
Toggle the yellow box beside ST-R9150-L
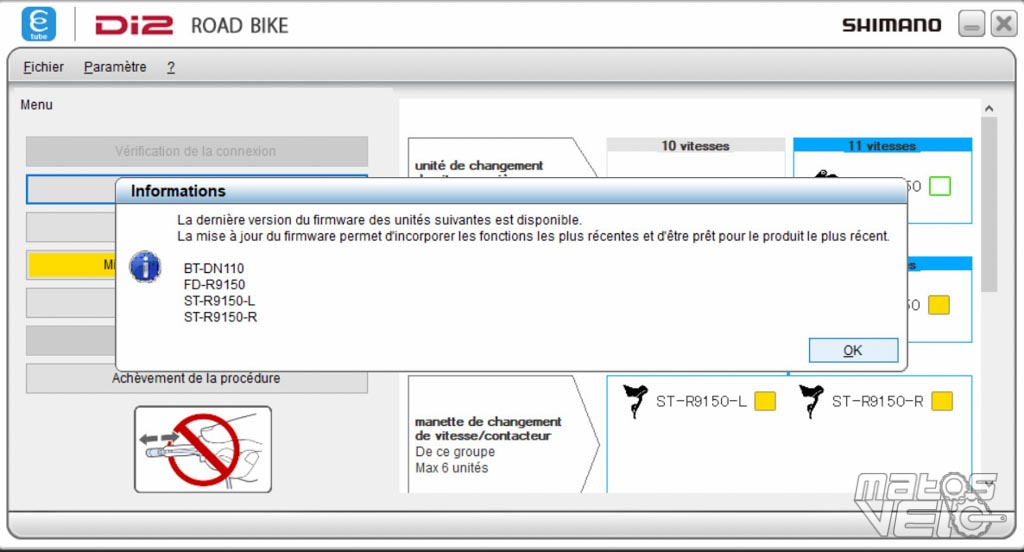(765, 401)
